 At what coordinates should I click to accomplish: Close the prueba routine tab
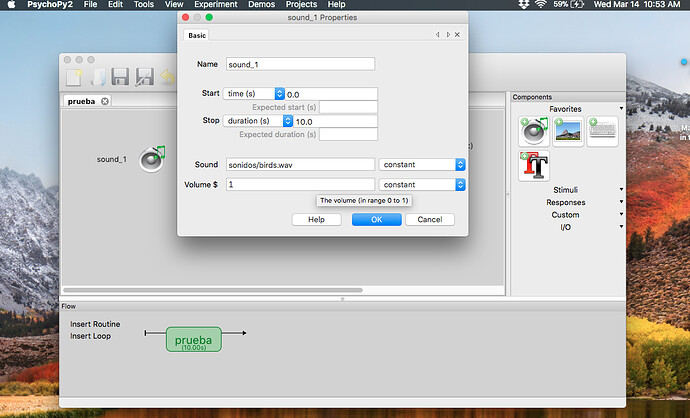pyautogui.click(x=105, y=101)
